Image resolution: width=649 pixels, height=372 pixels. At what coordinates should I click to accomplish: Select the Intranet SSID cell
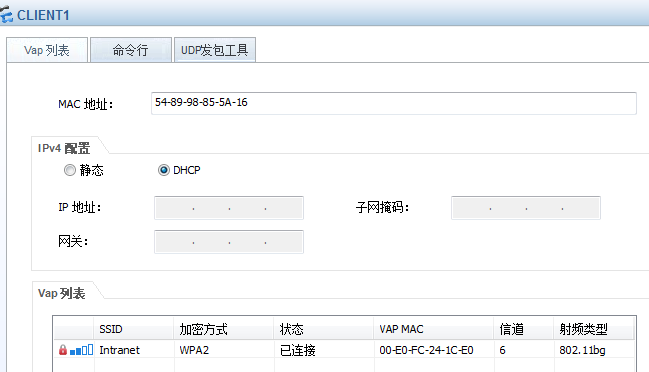[134, 350]
